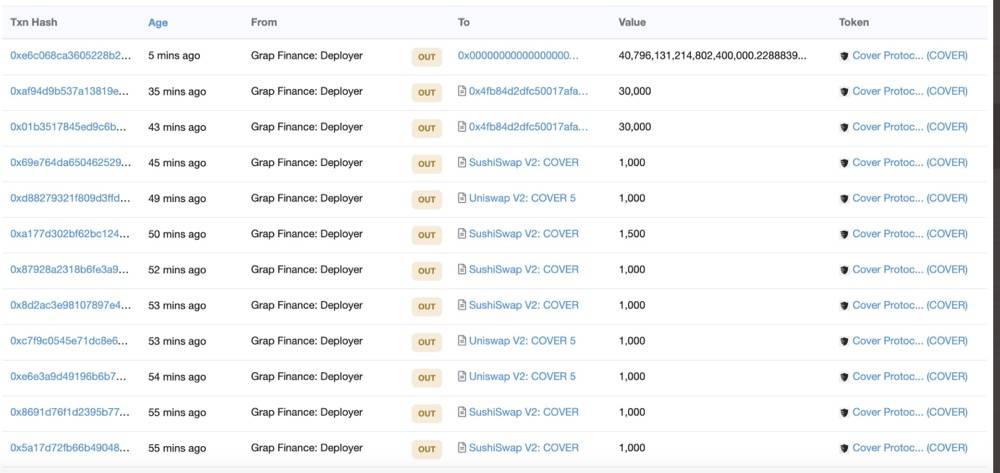1000x473 pixels.
Task: Open the Uniswap V2: COVER 5 link from 53 mins ago
Action: (x=522, y=341)
